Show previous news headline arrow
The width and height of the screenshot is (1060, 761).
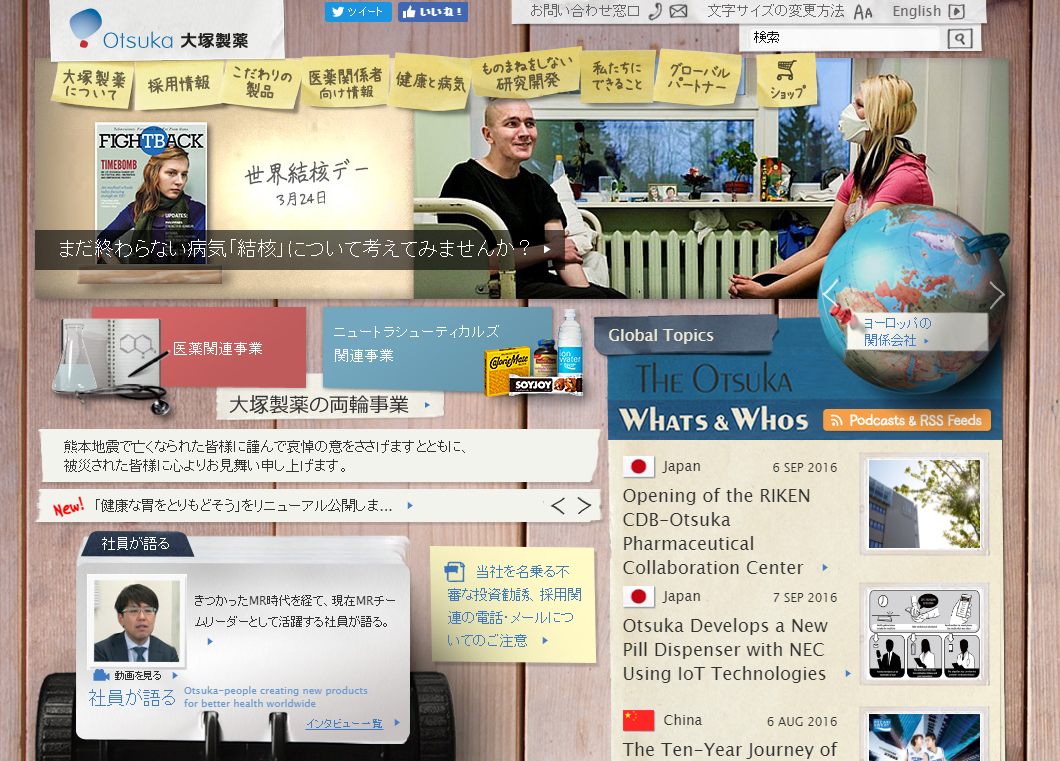[558, 506]
